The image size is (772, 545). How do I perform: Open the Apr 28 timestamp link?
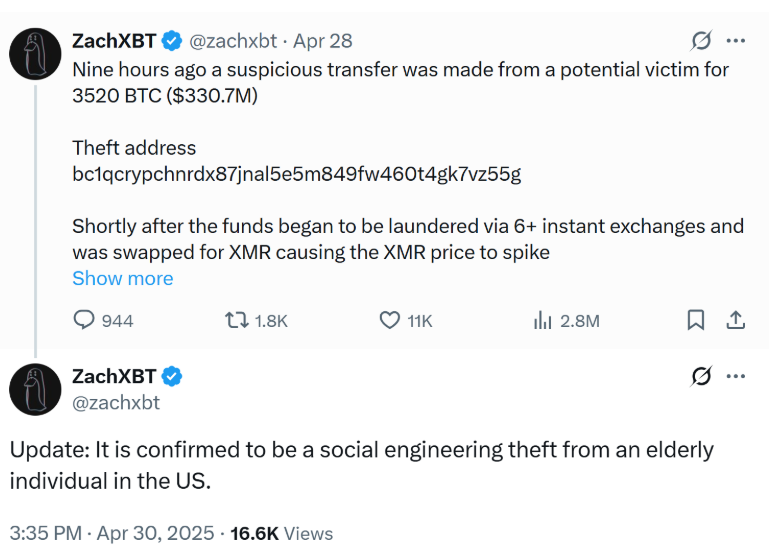(x=323, y=41)
